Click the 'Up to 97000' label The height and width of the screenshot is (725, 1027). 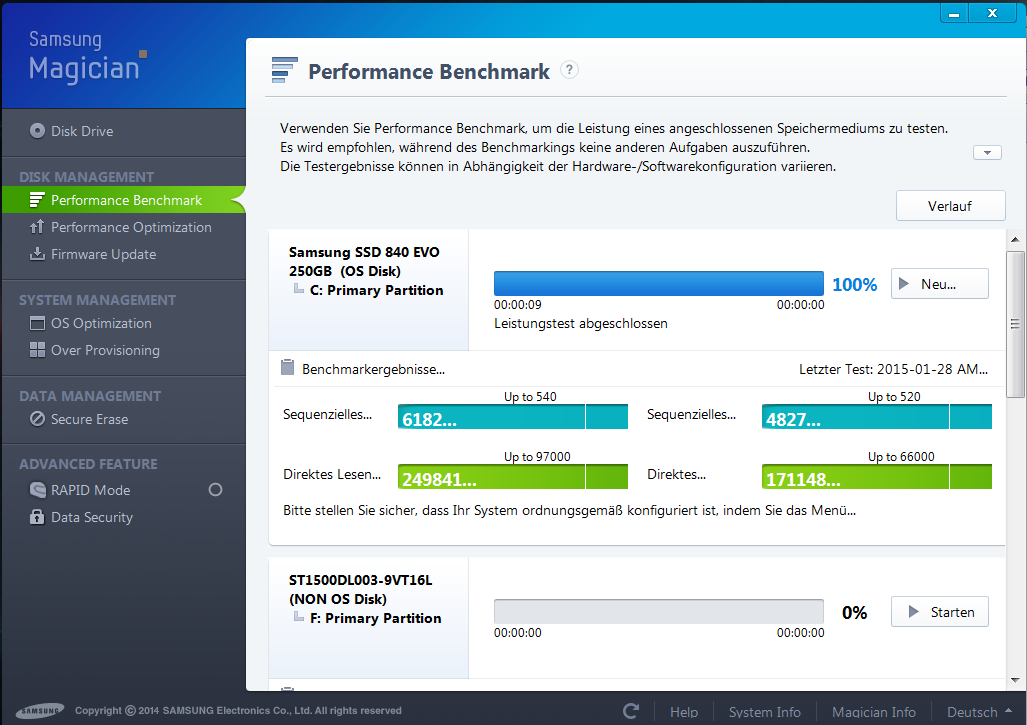coord(537,456)
